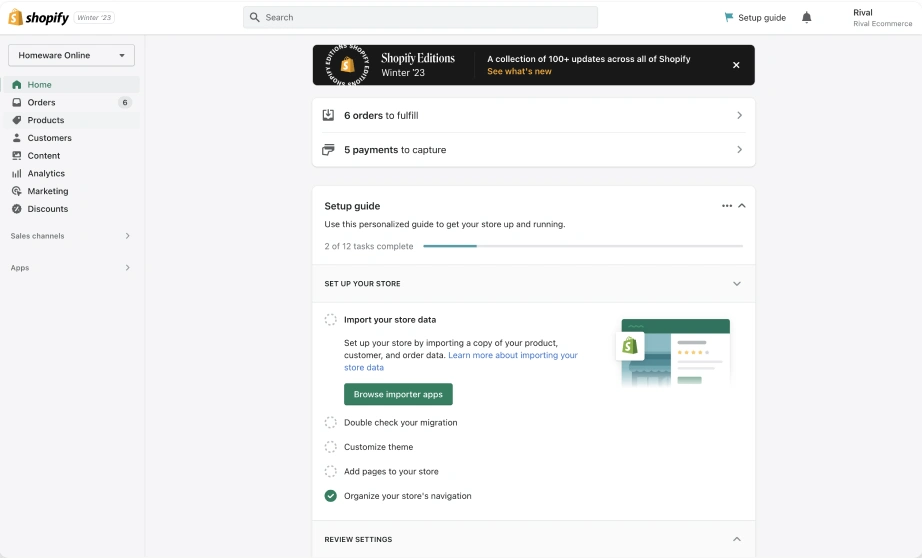
Task: Click the setup tasks progress bar
Action: point(583,246)
